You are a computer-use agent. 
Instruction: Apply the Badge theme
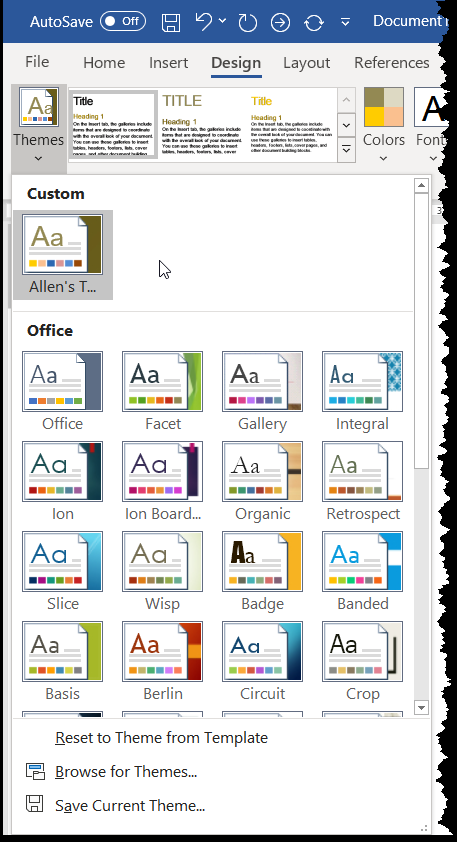262,561
